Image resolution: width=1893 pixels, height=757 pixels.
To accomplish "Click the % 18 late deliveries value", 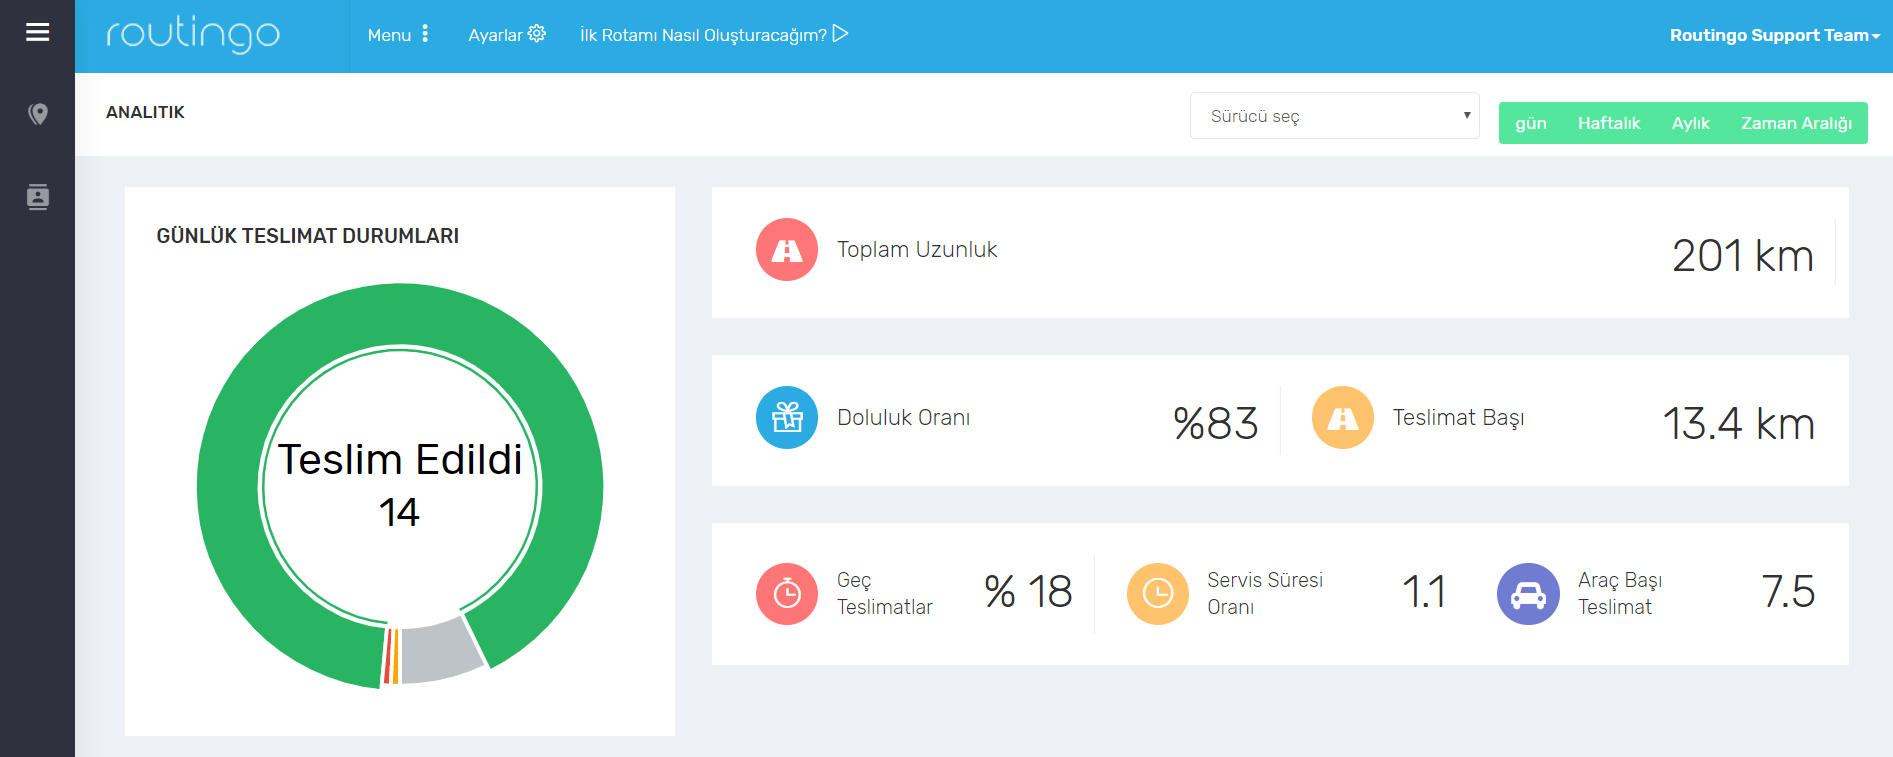I will pos(1028,591).
